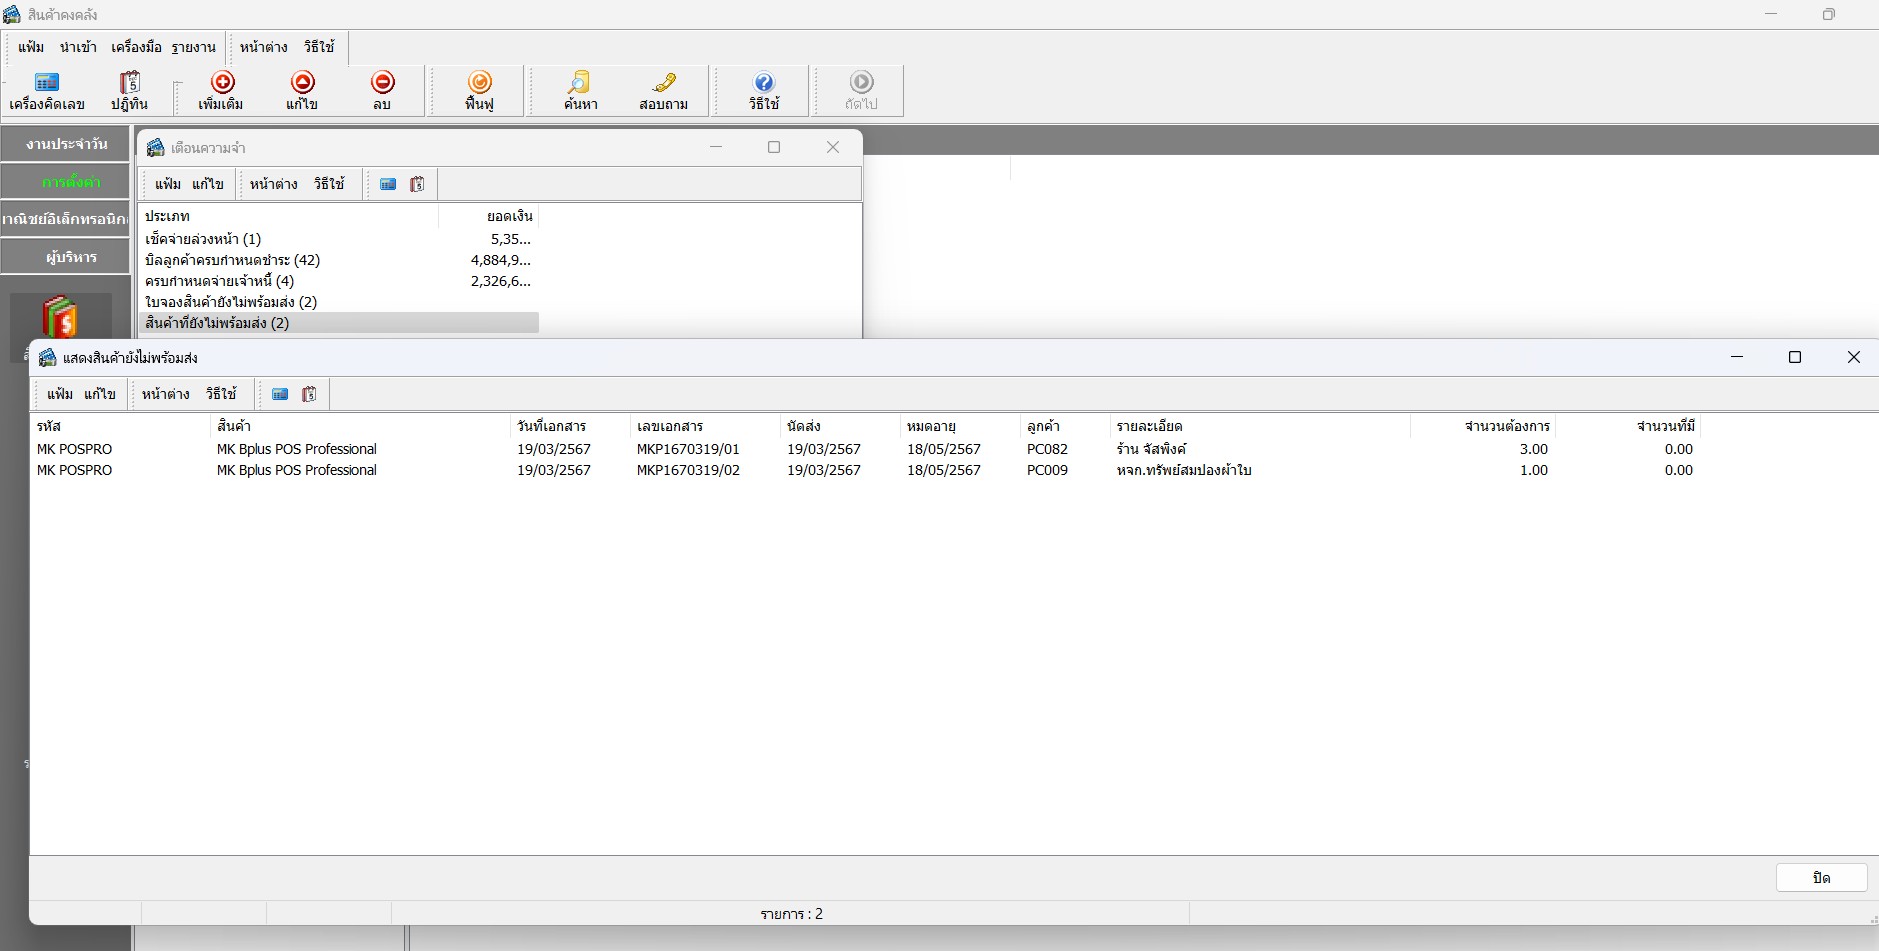Open แฟ้ม menu in แสดงสินค้ายังไม่พร้อมส่ง window
1879x951 pixels.
60,394
